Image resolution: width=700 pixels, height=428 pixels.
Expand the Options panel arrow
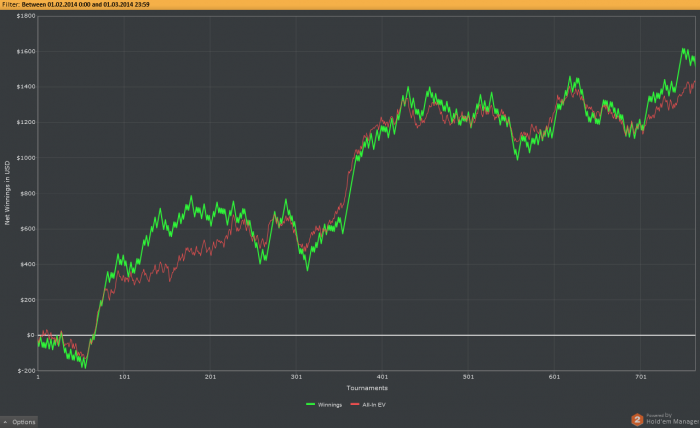(x=5, y=422)
